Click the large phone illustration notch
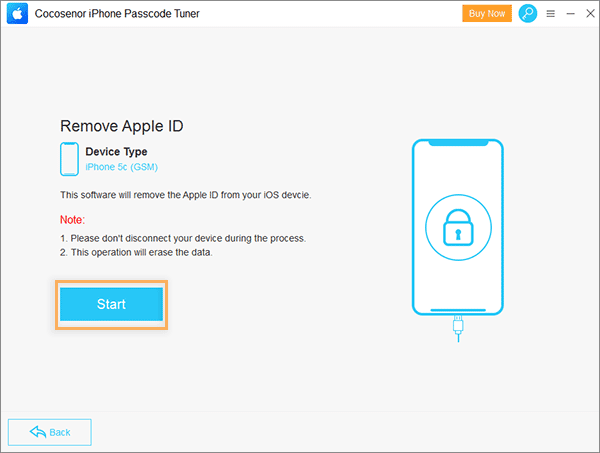Image resolution: width=600 pixels, height=453 pixels. point(458,143)
